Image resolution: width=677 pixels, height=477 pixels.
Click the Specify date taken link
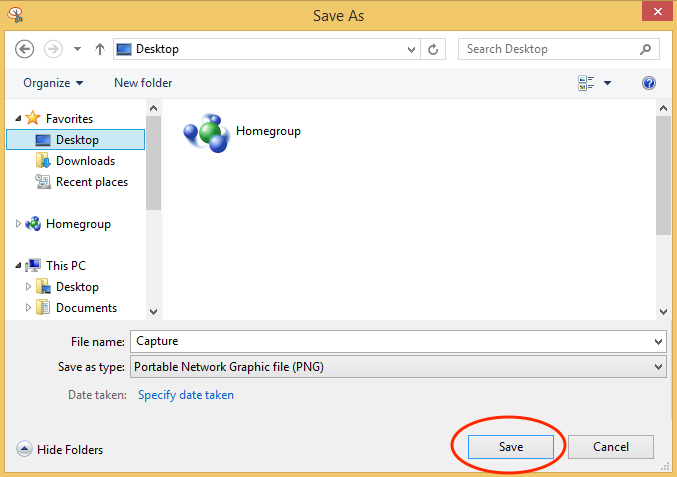coord(186,395)
